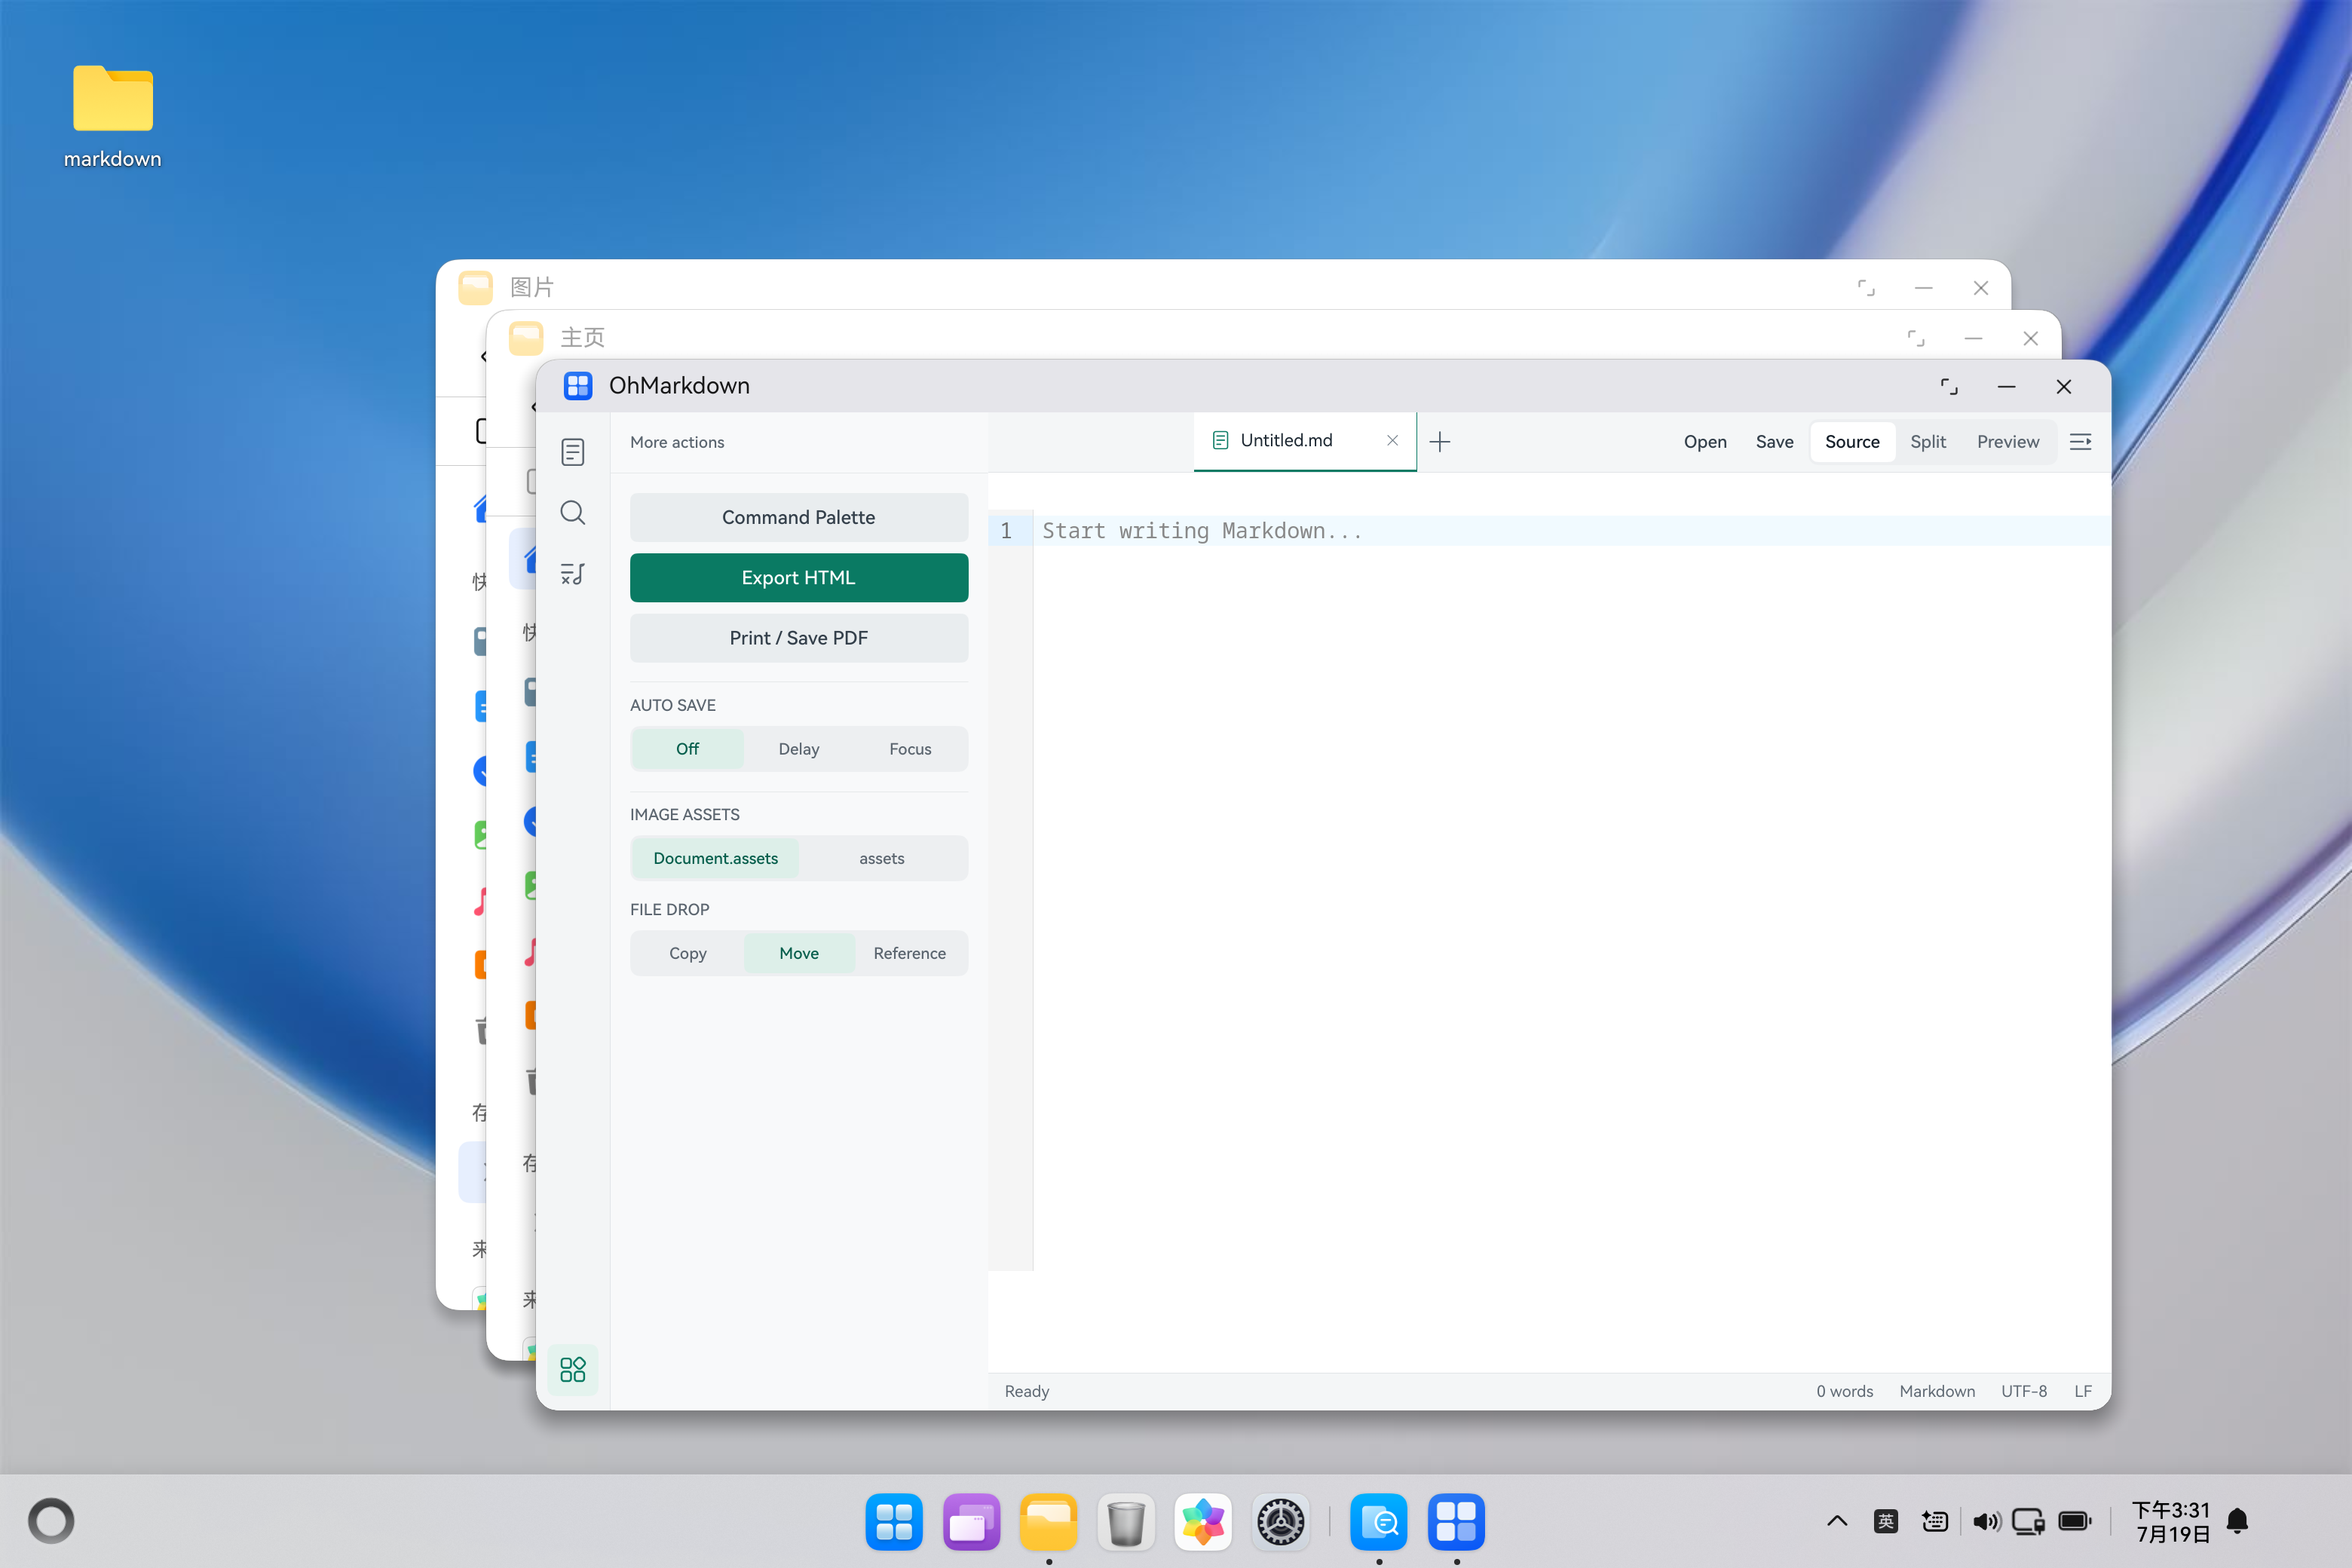Viewport: 2352px width, 1568px height.
Task: Click the battery indicator in tray
Action: click(2075, 1521)
